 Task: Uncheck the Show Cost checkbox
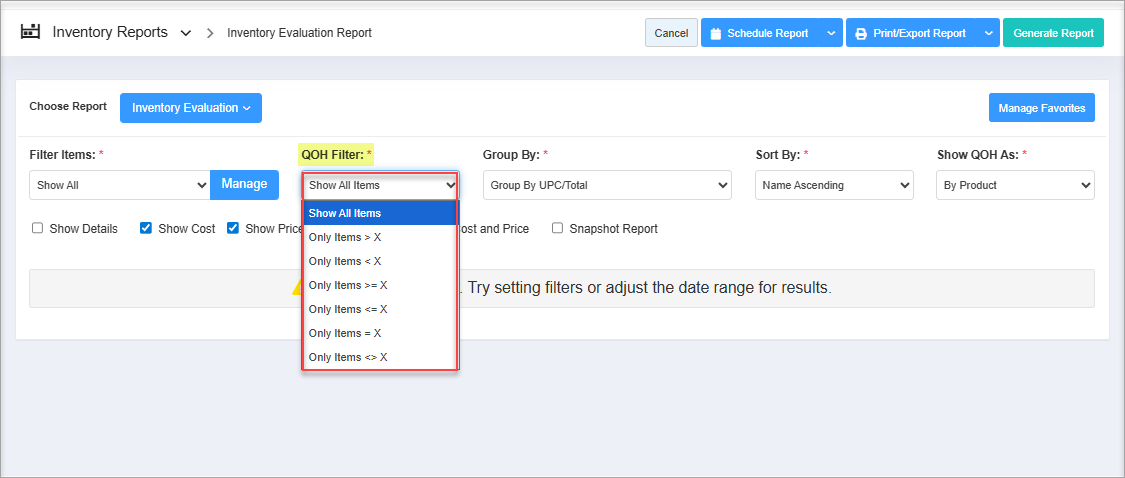[x=146, y=228]
